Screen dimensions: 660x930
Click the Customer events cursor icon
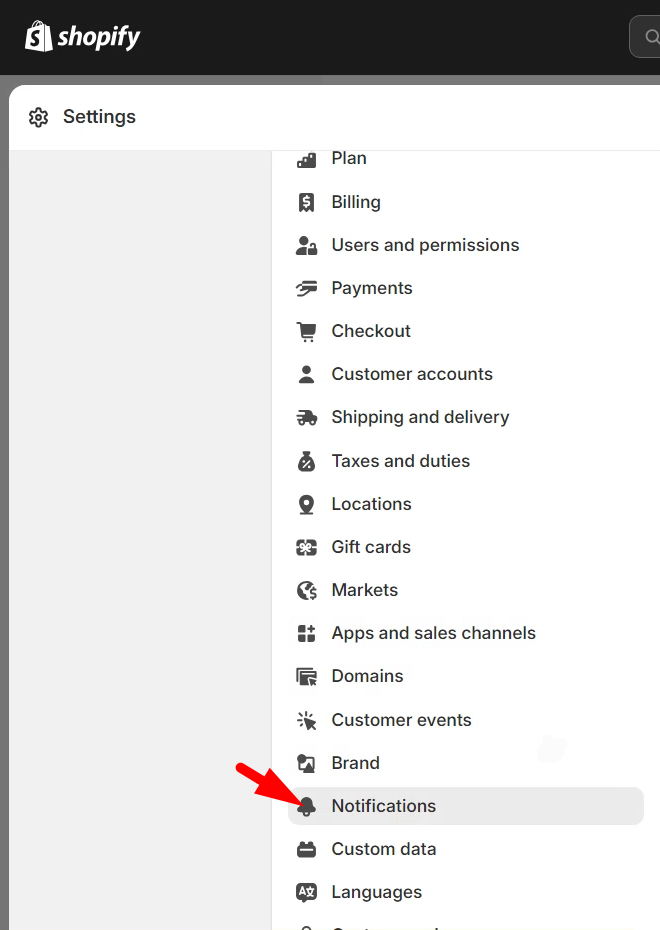pos(307,720)
